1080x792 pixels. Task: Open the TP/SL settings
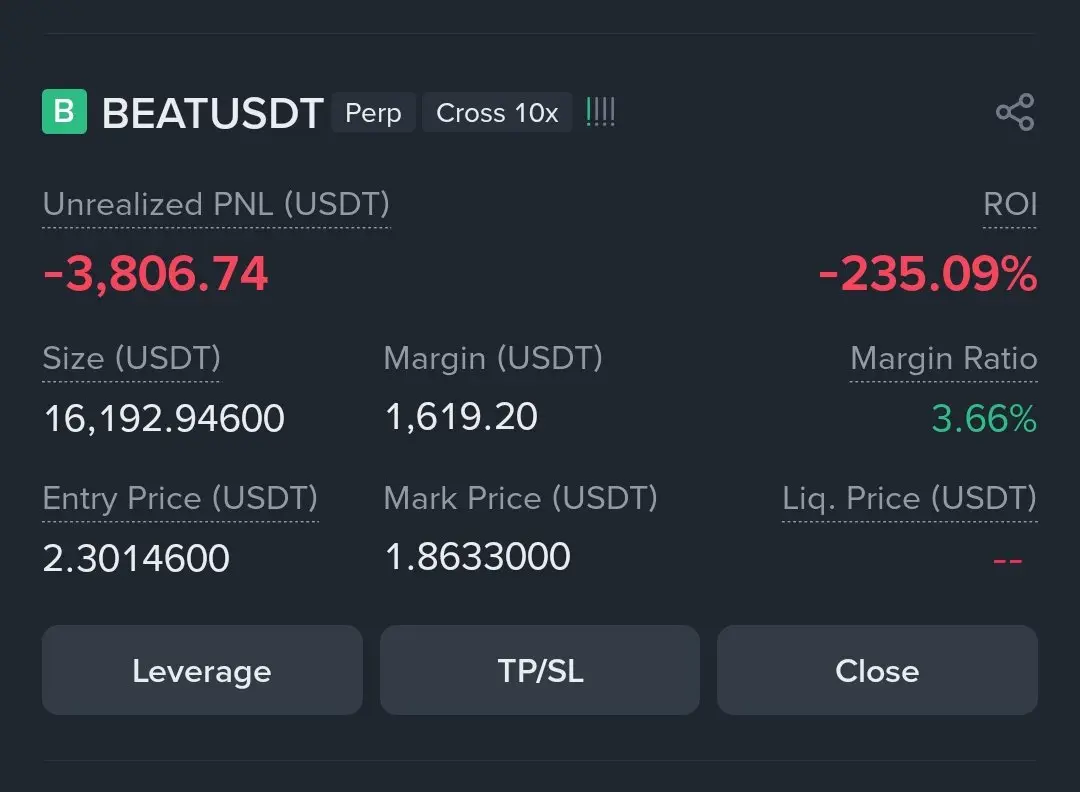[540, 670]
